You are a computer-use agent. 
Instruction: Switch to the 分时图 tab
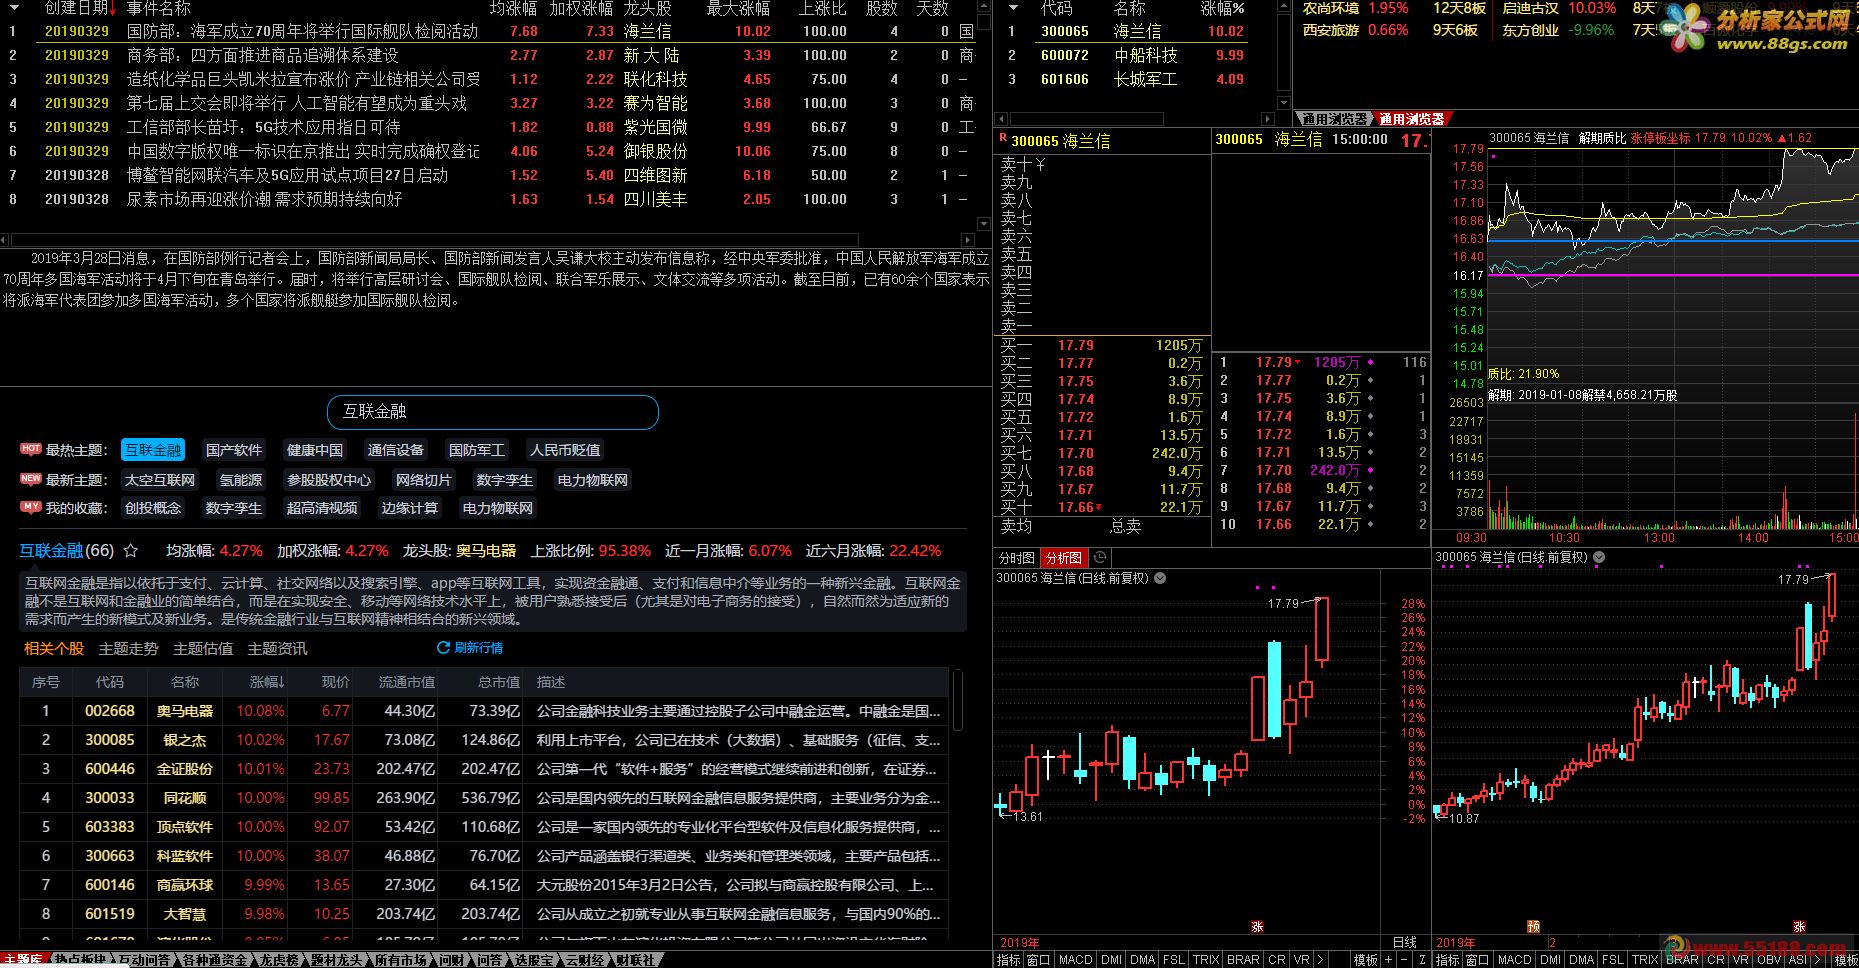pos(1017,558)
